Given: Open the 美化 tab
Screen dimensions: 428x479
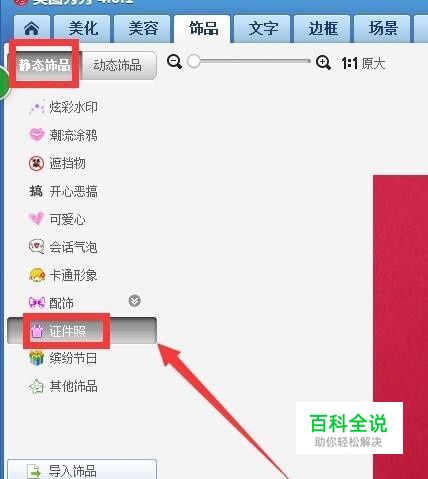Looking at the screenshot, I should 83,28.
